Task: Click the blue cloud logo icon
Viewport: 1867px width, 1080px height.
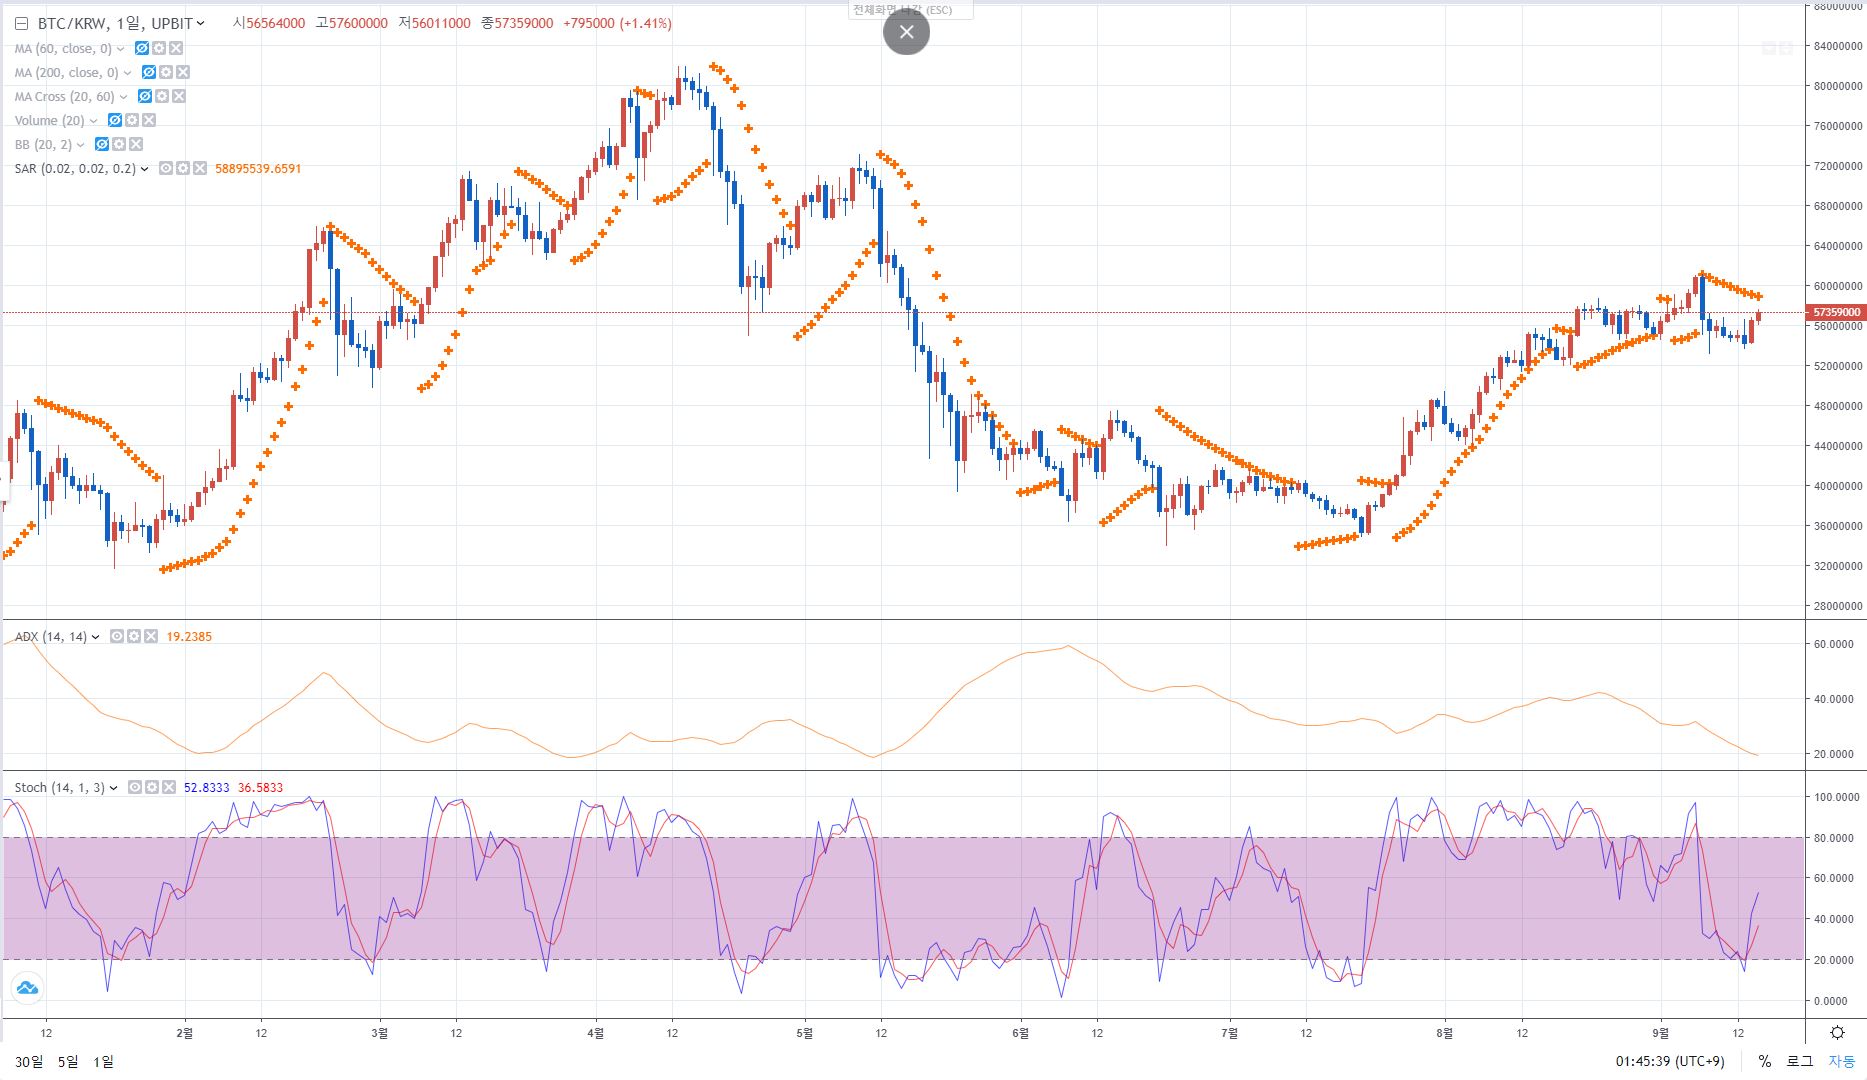Action: [x=27, y=988]
